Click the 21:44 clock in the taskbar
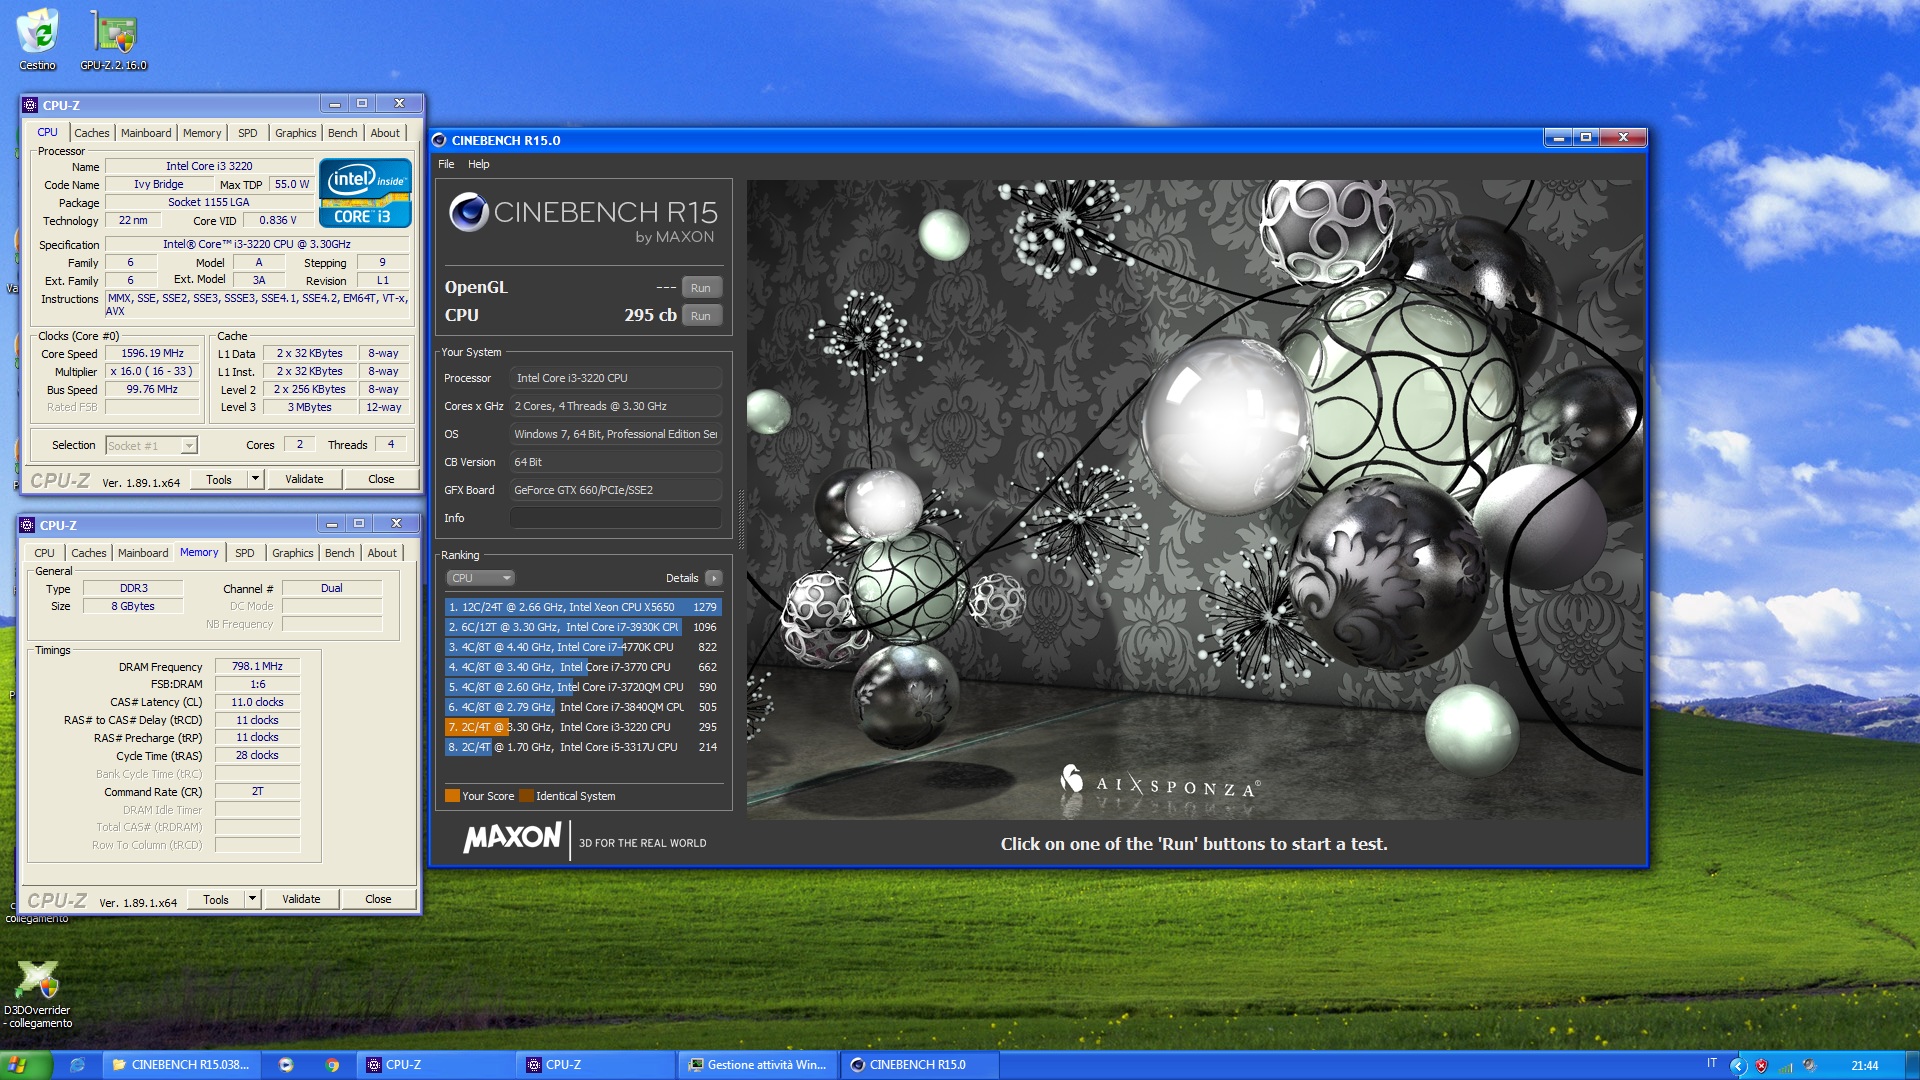The width and height of the screenshot is (1920, 1080). coord(1864,1066)
